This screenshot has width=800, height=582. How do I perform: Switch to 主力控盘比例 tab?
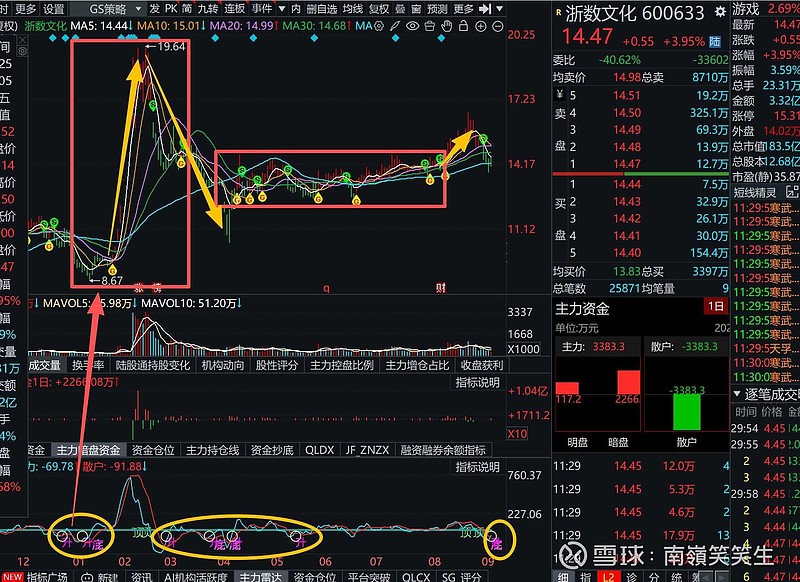pos(342,365)
